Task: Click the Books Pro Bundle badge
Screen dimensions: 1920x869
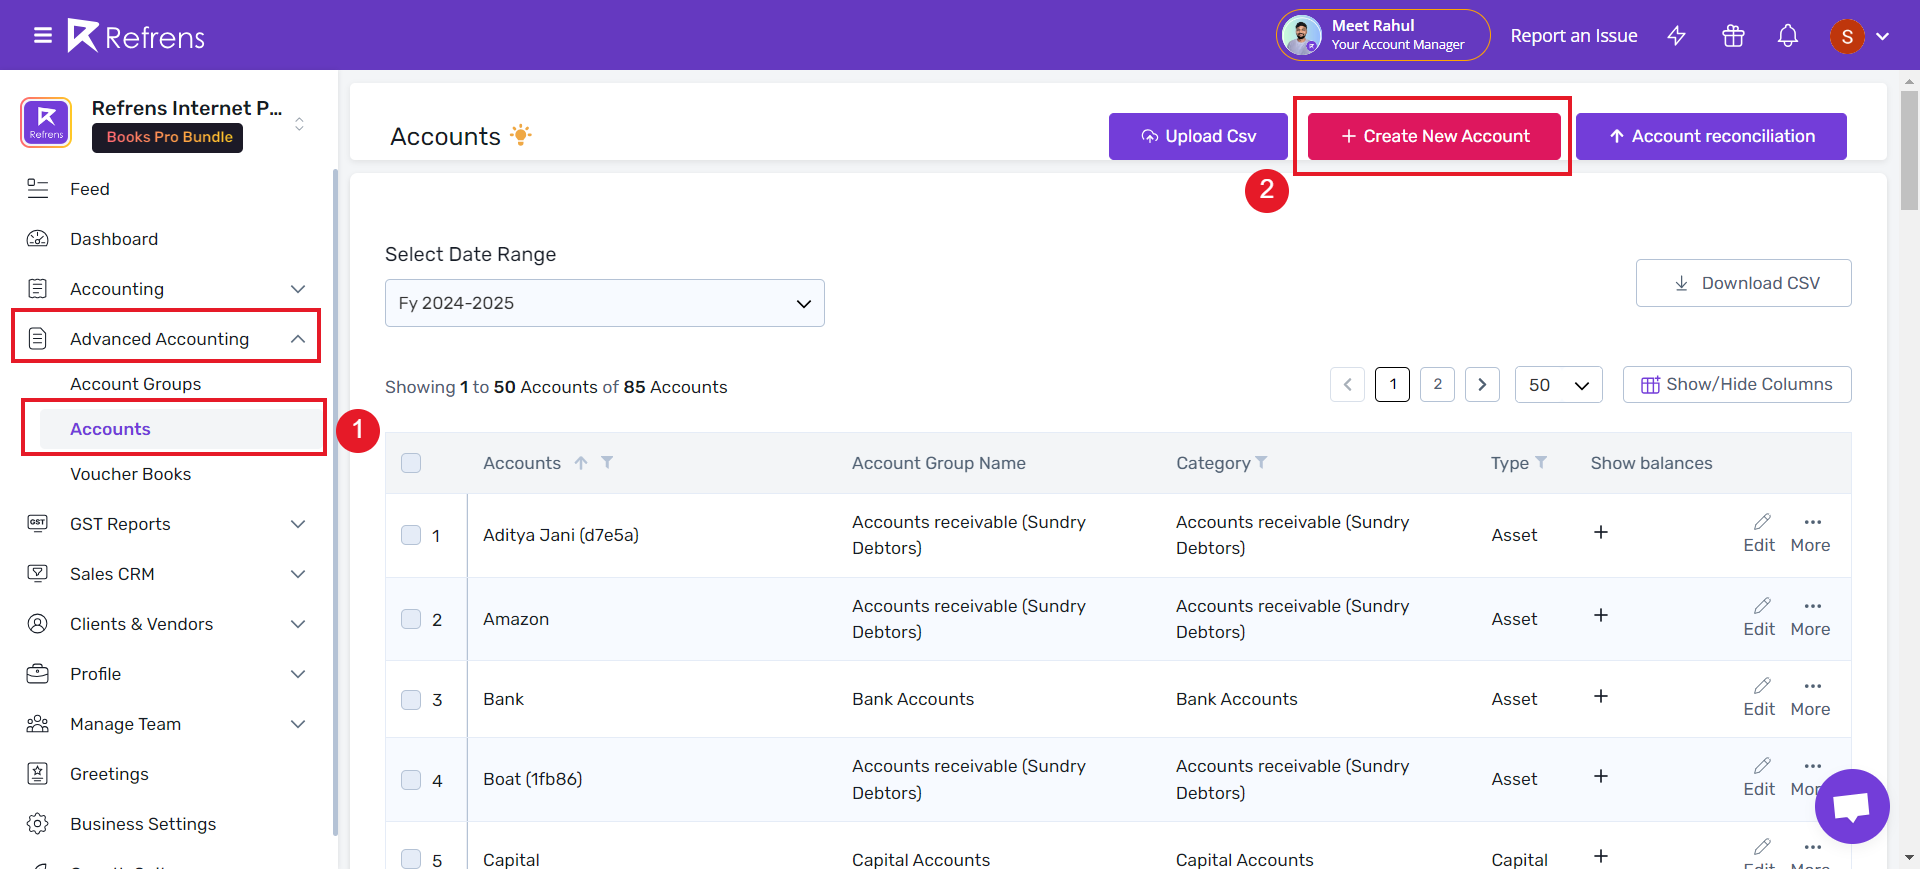Action: coord(168,137)
